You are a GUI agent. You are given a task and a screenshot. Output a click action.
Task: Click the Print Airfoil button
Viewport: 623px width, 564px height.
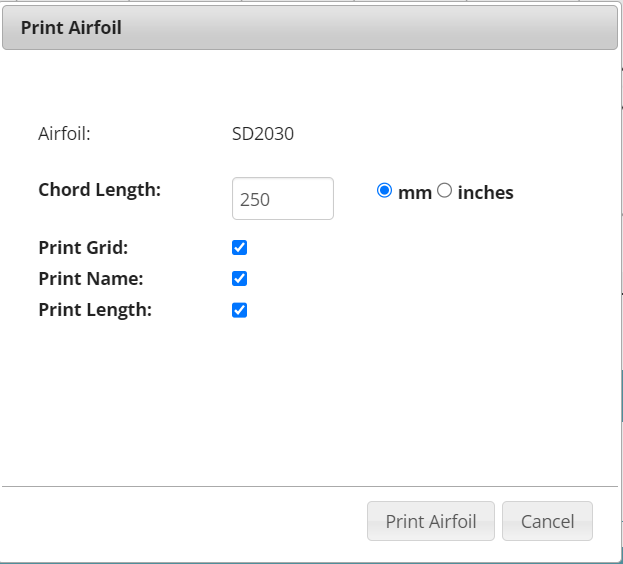(431, 521)
